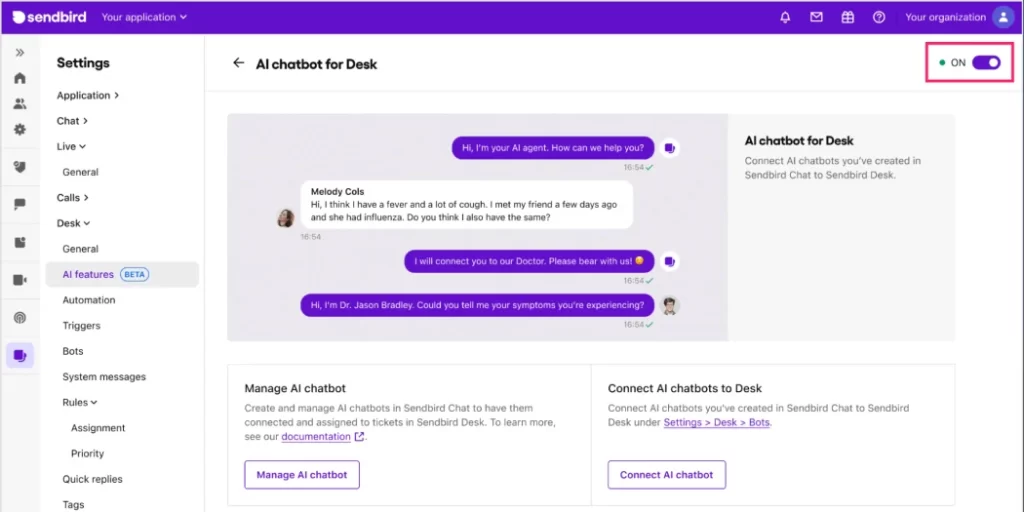
Task: Collapse the Live settings section
Action: pyautogui.click(x=71, y=146)
